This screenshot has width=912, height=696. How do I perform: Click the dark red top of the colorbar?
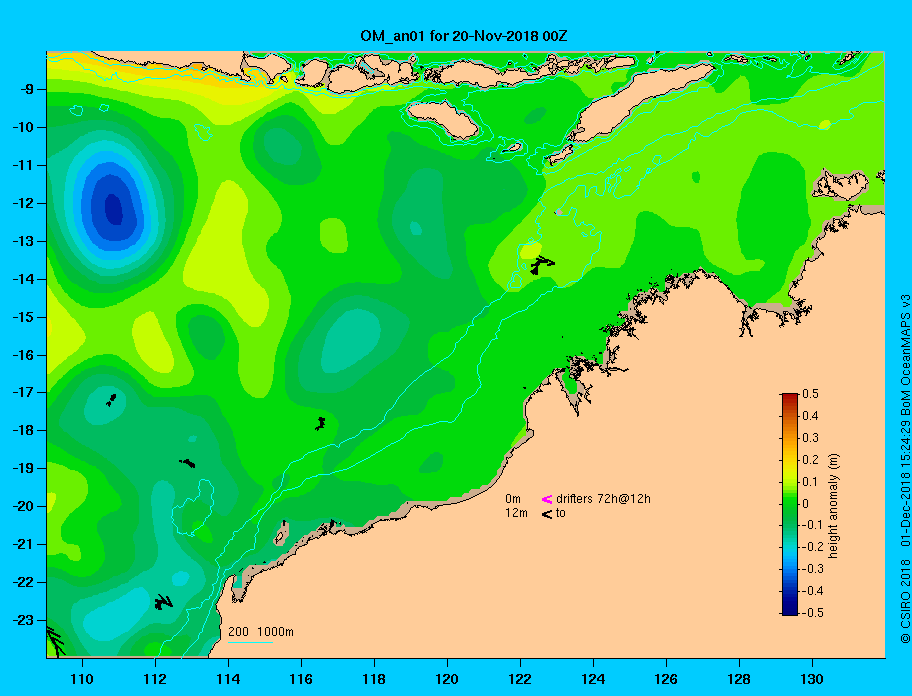coord(790,397)
